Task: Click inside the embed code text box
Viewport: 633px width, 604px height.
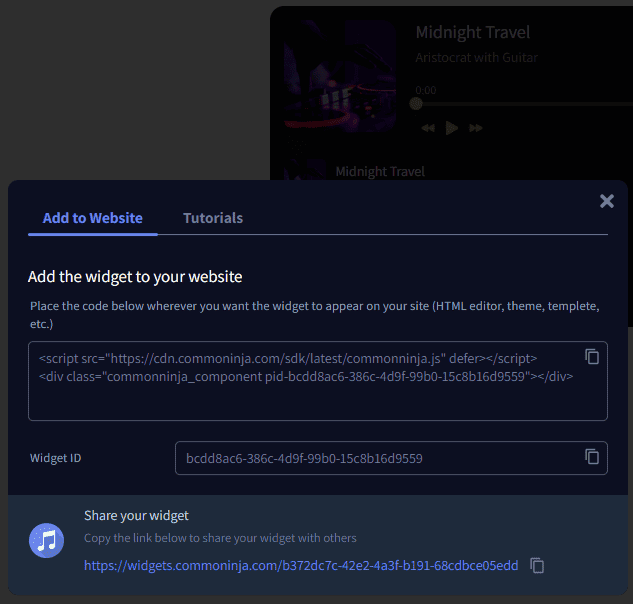Action: click(x=318, y=381)
